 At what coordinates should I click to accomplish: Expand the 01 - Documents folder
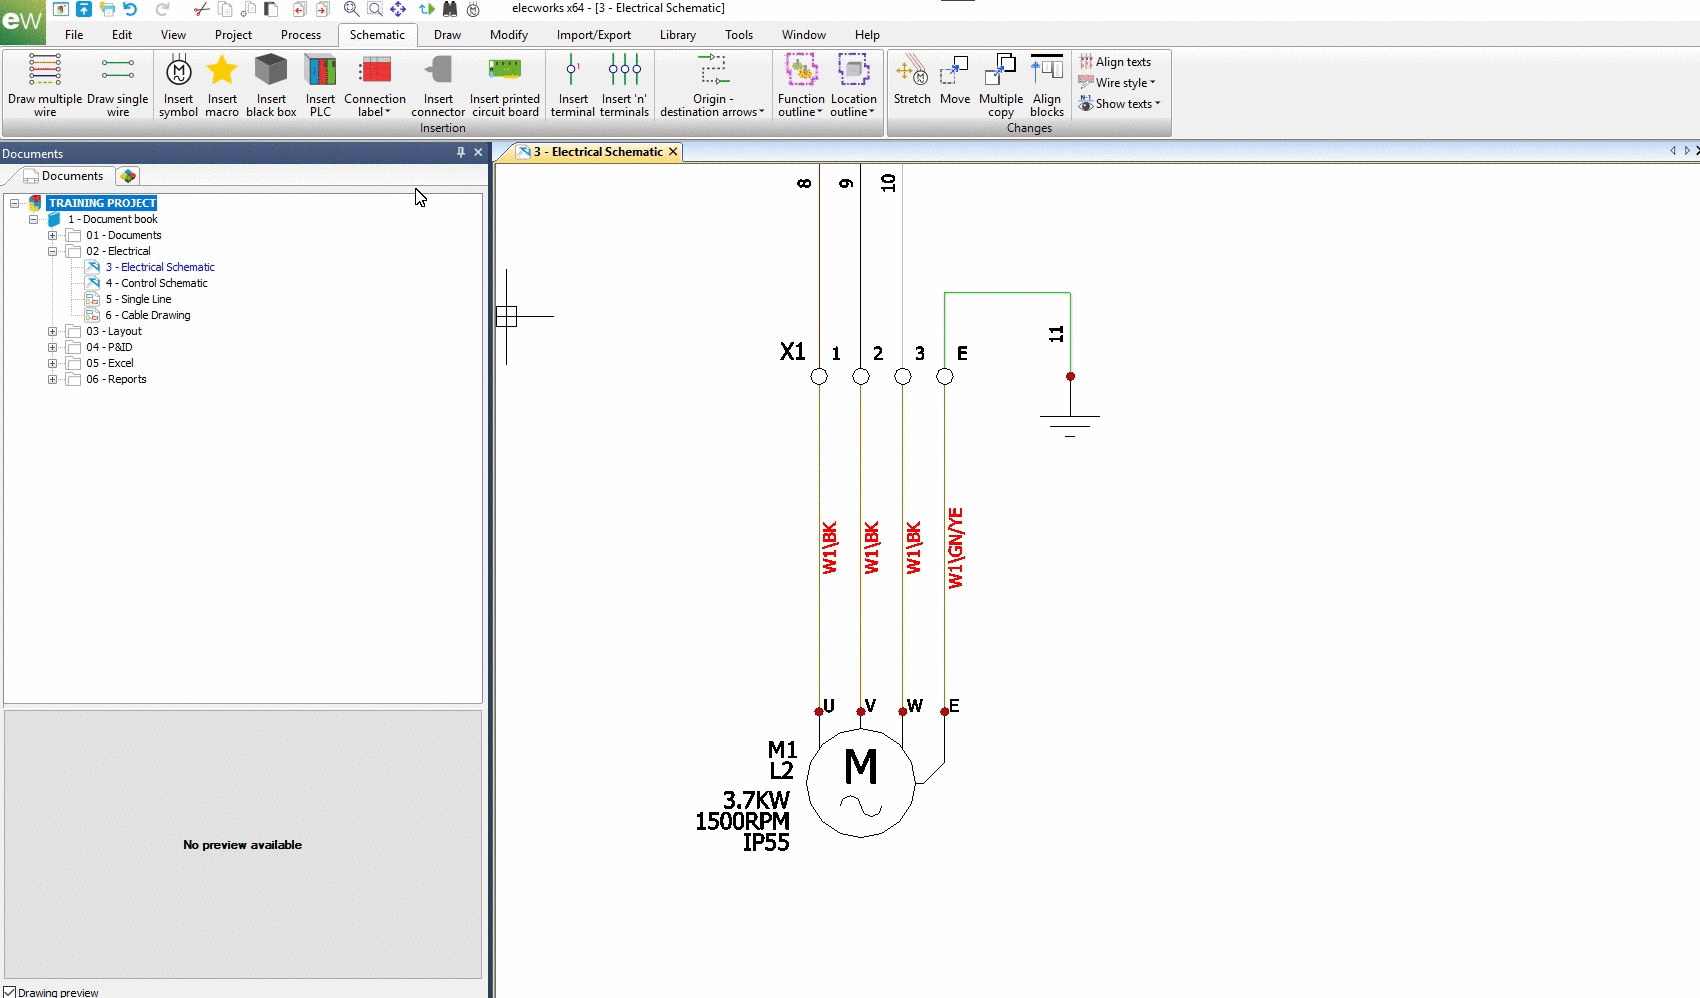tap(52, 236)
